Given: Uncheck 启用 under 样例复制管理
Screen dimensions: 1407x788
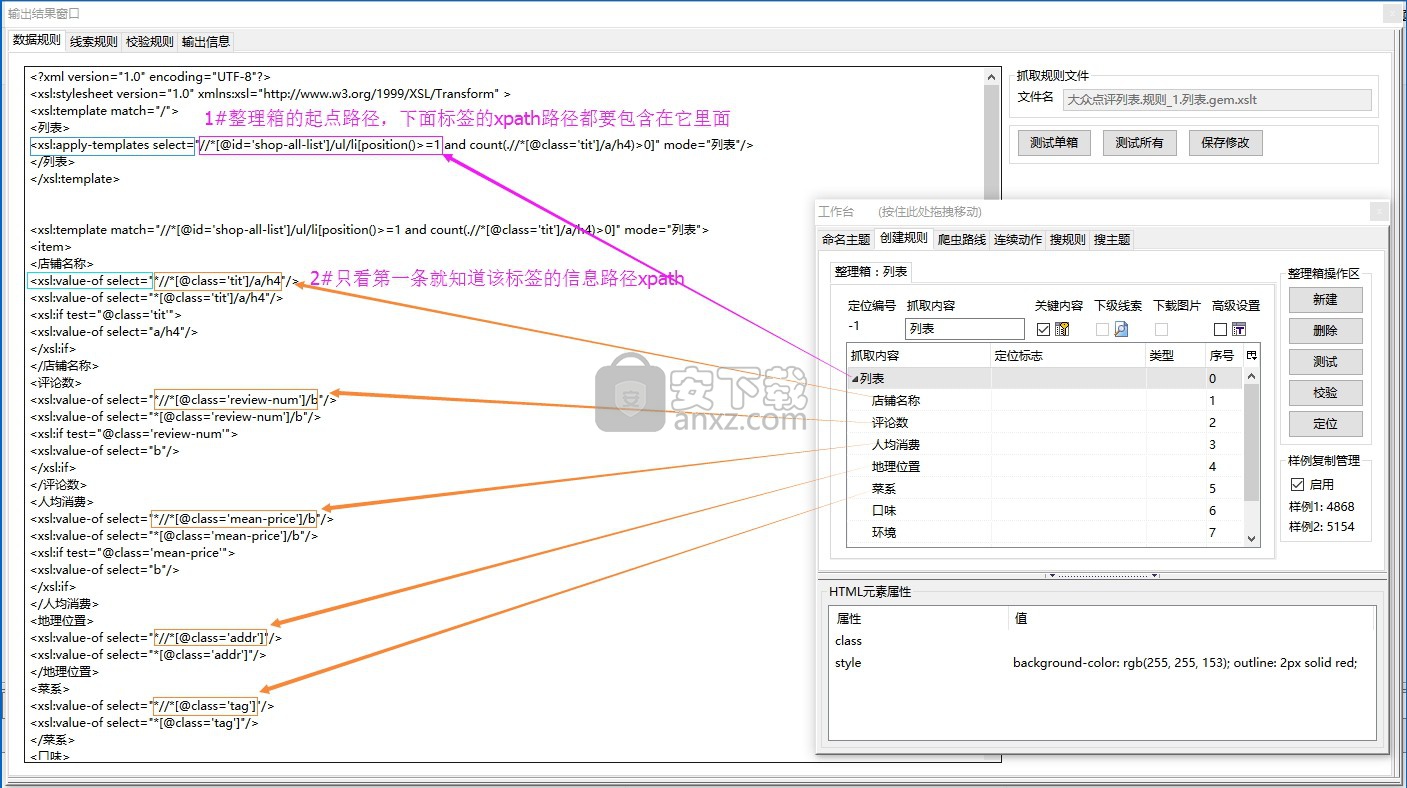Looking at the screenshot, I should [x=1297, y=485].
